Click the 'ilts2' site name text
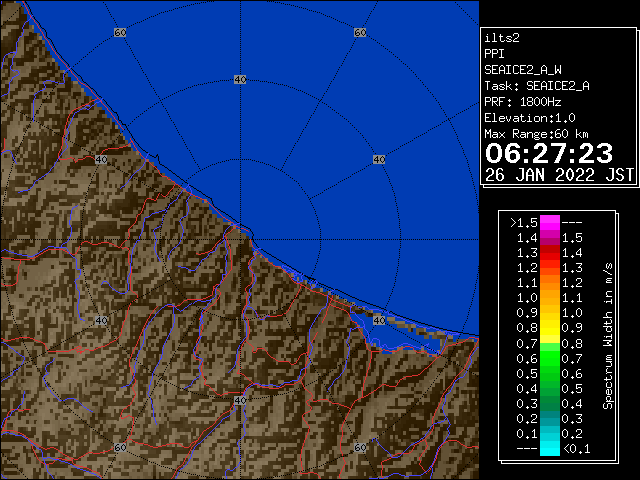This screenshot has width=640, height=480. [x=502, y=38]
